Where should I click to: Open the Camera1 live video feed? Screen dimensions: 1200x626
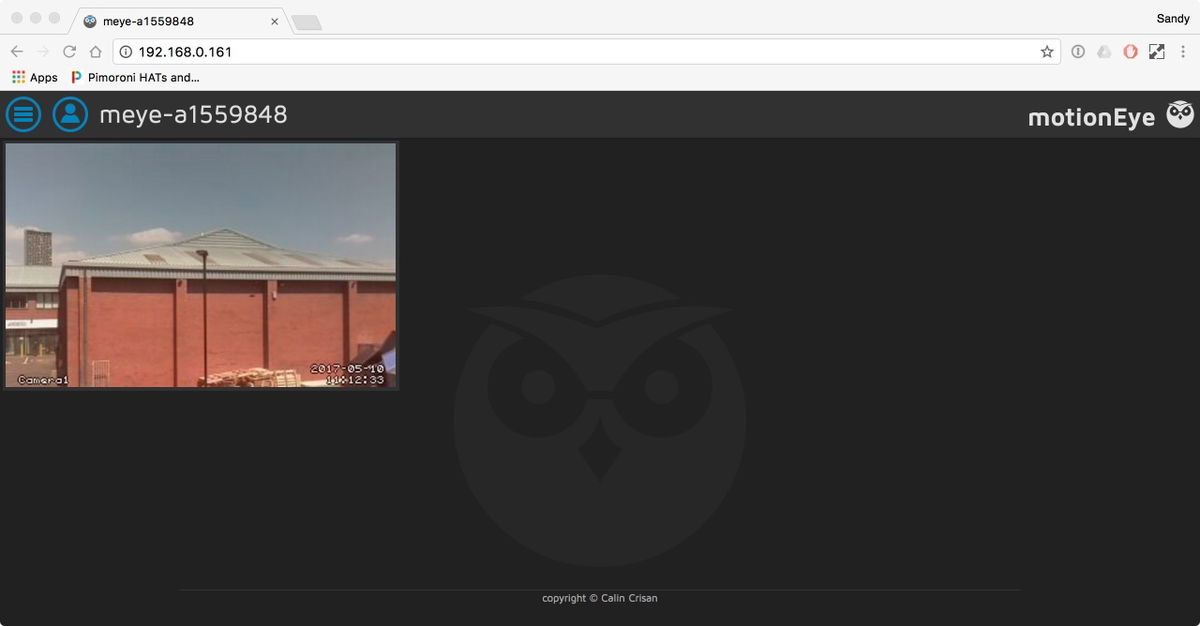200,265
